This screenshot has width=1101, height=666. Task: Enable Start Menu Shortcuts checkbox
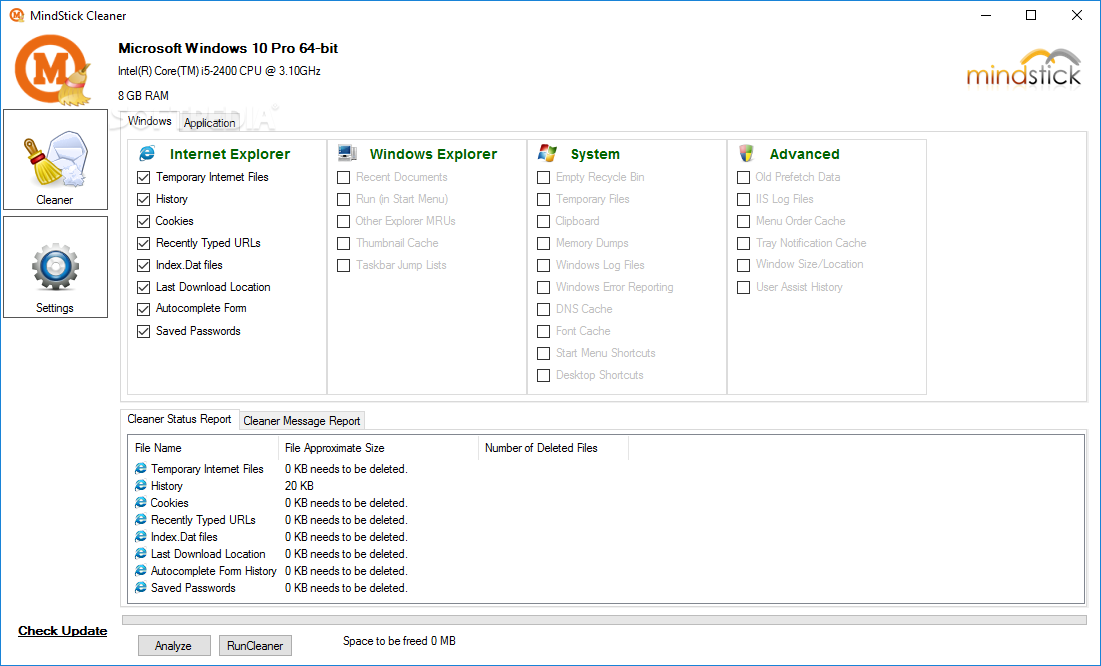543,353
